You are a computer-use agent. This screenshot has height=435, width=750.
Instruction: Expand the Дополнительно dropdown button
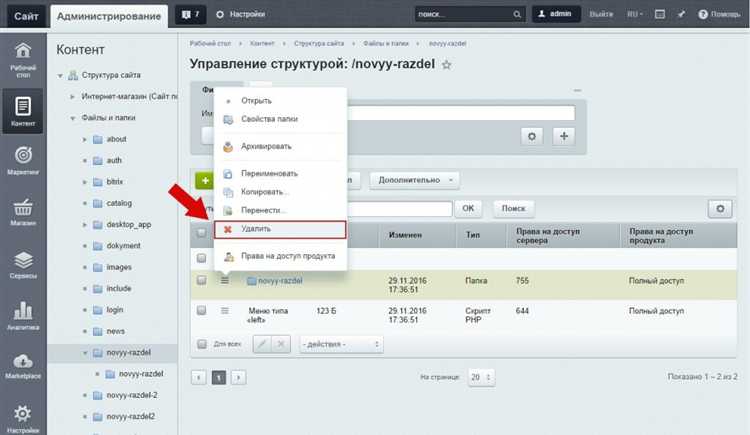point(414,180)
